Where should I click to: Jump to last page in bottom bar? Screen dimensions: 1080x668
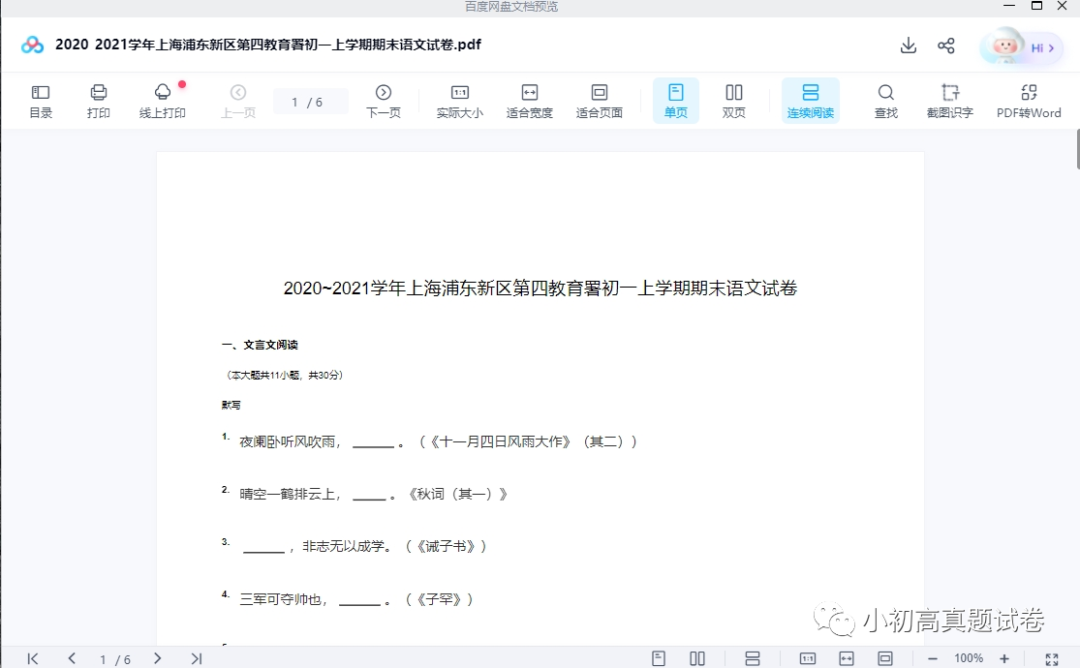(x=196, y=658)
